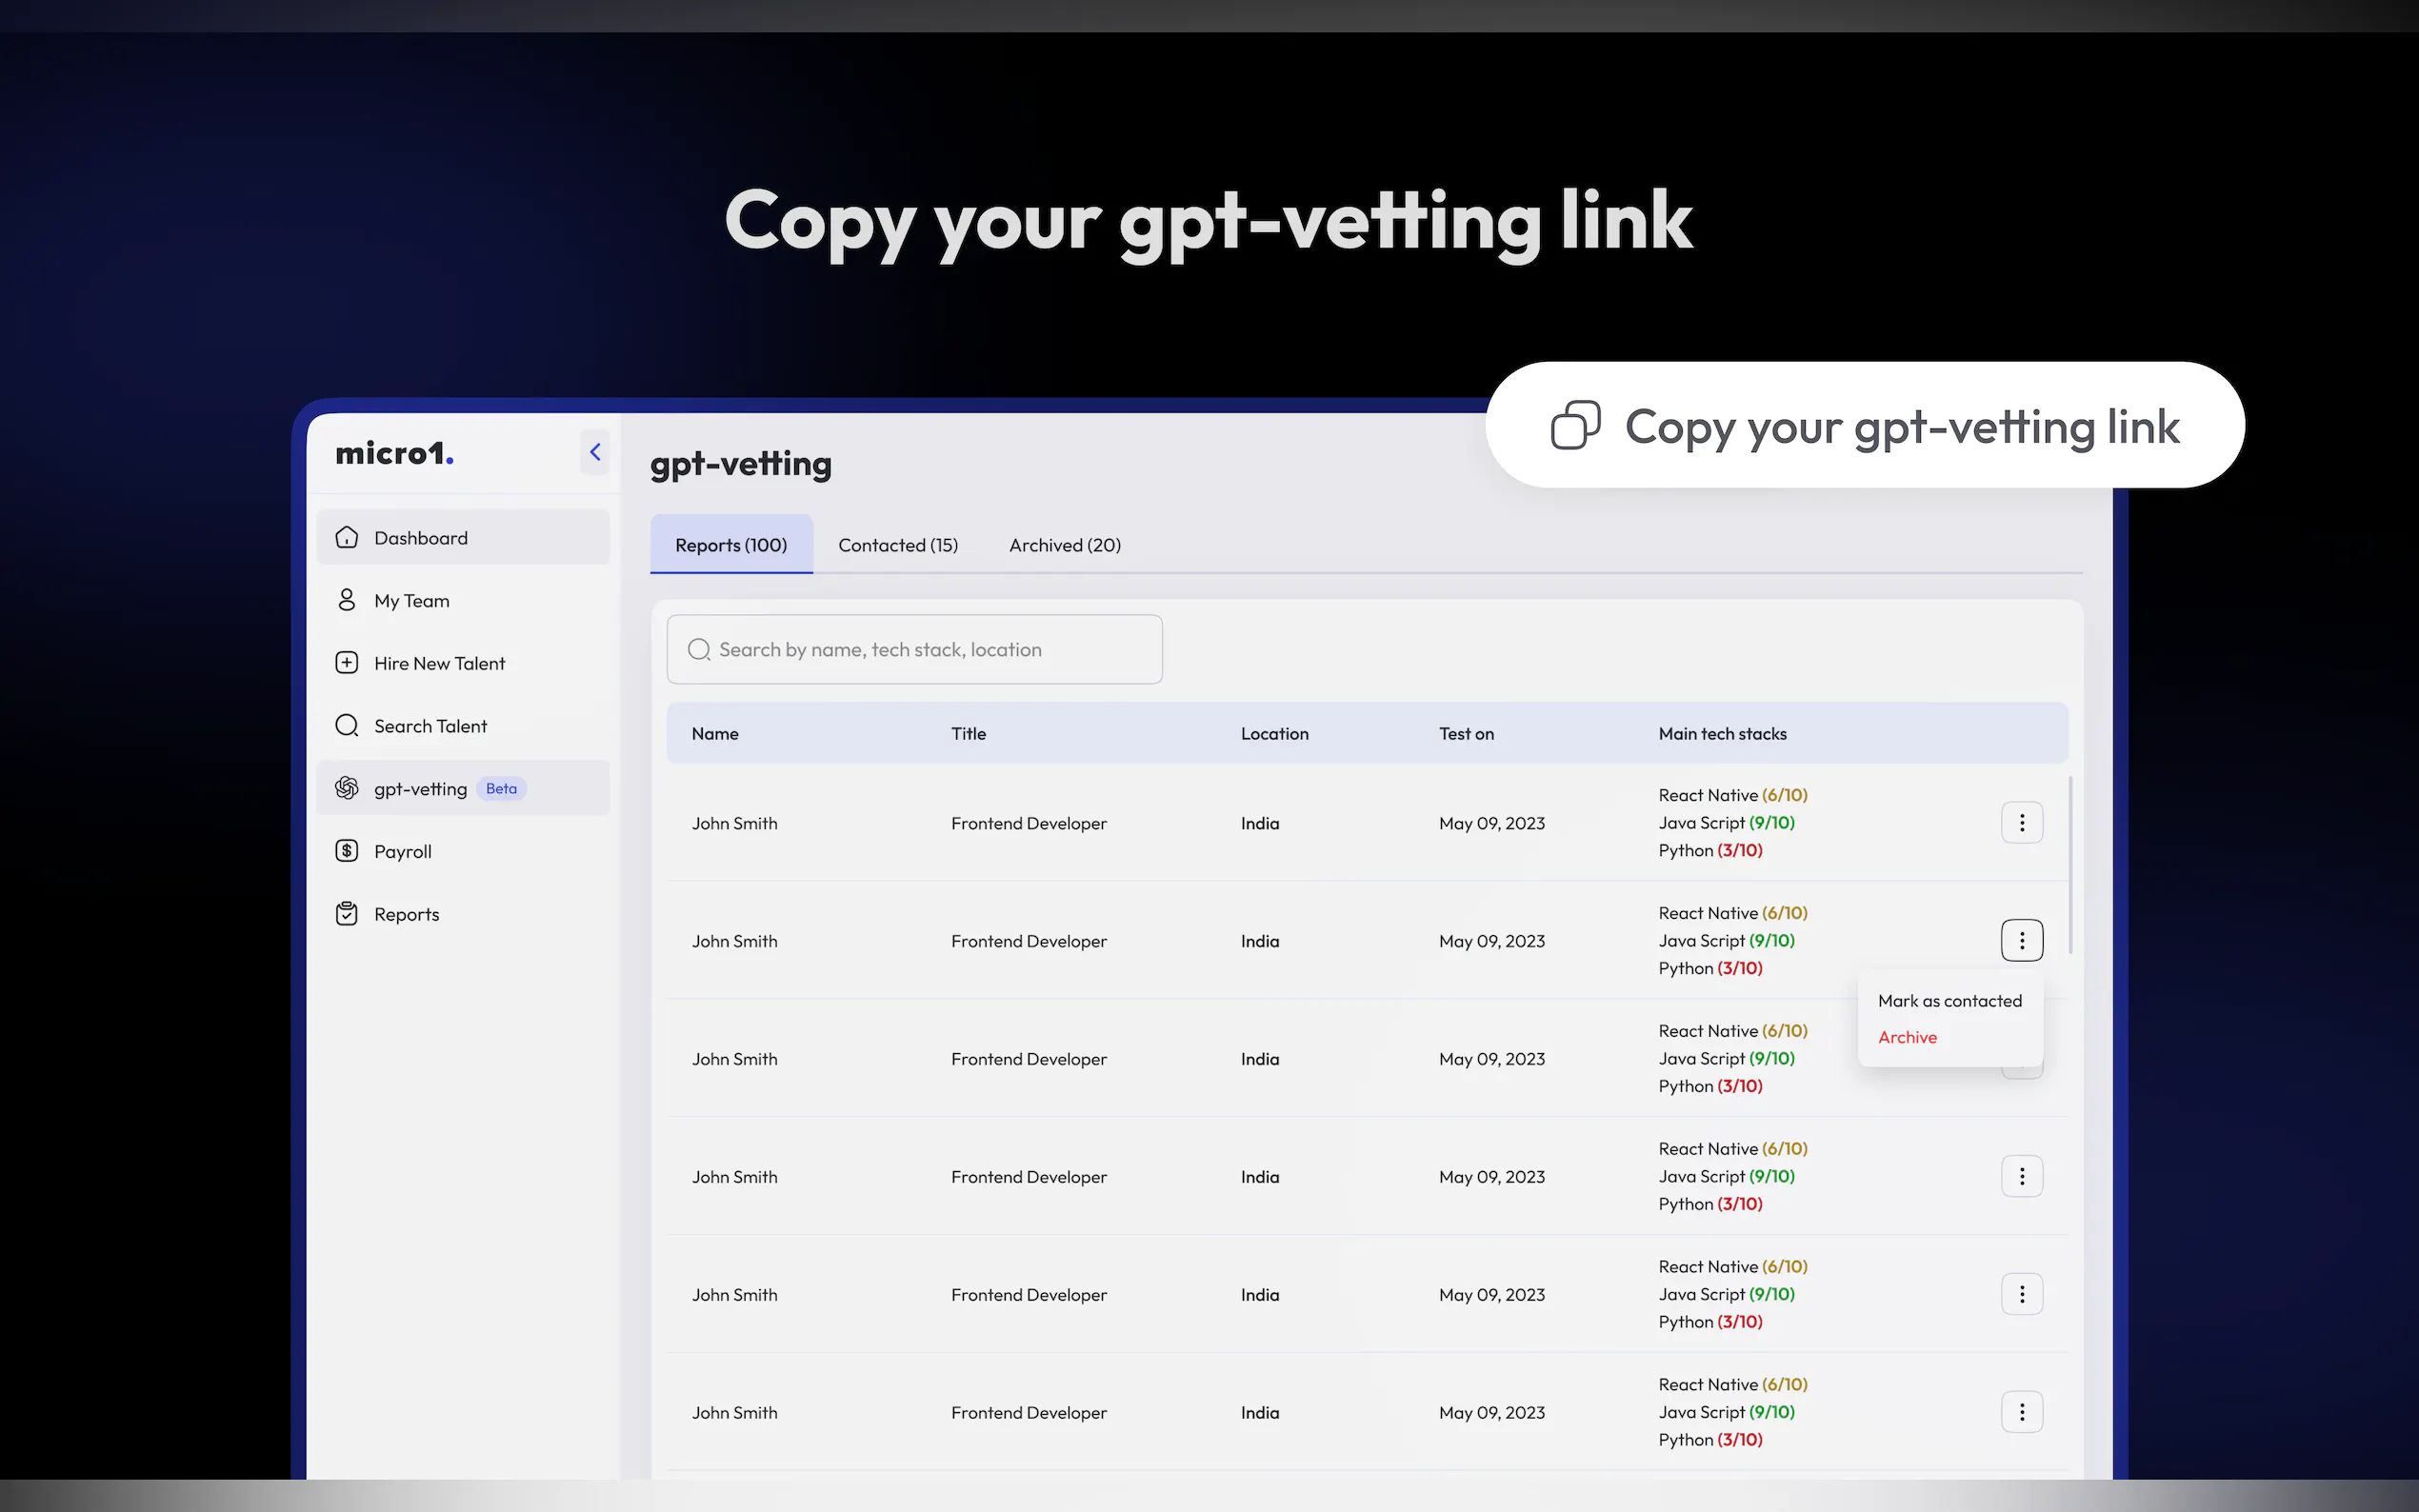Image resolution: width=2419 pixels, height=1512 pixels.
Task: Click the table's vertical scrollbar
Action: pos(2069,865)
